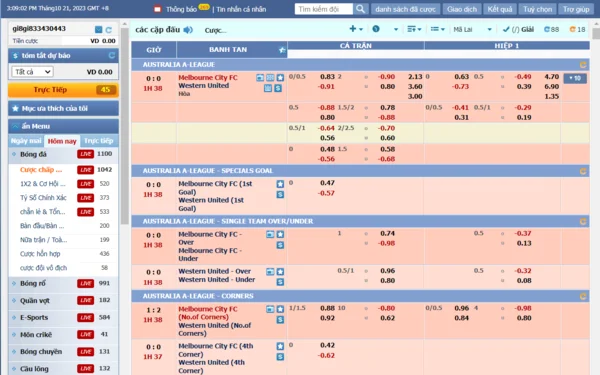This screenshot has width=600, height=375.
Task: Click the blue square icon beside the account name
Action: [x=98, y=29]
